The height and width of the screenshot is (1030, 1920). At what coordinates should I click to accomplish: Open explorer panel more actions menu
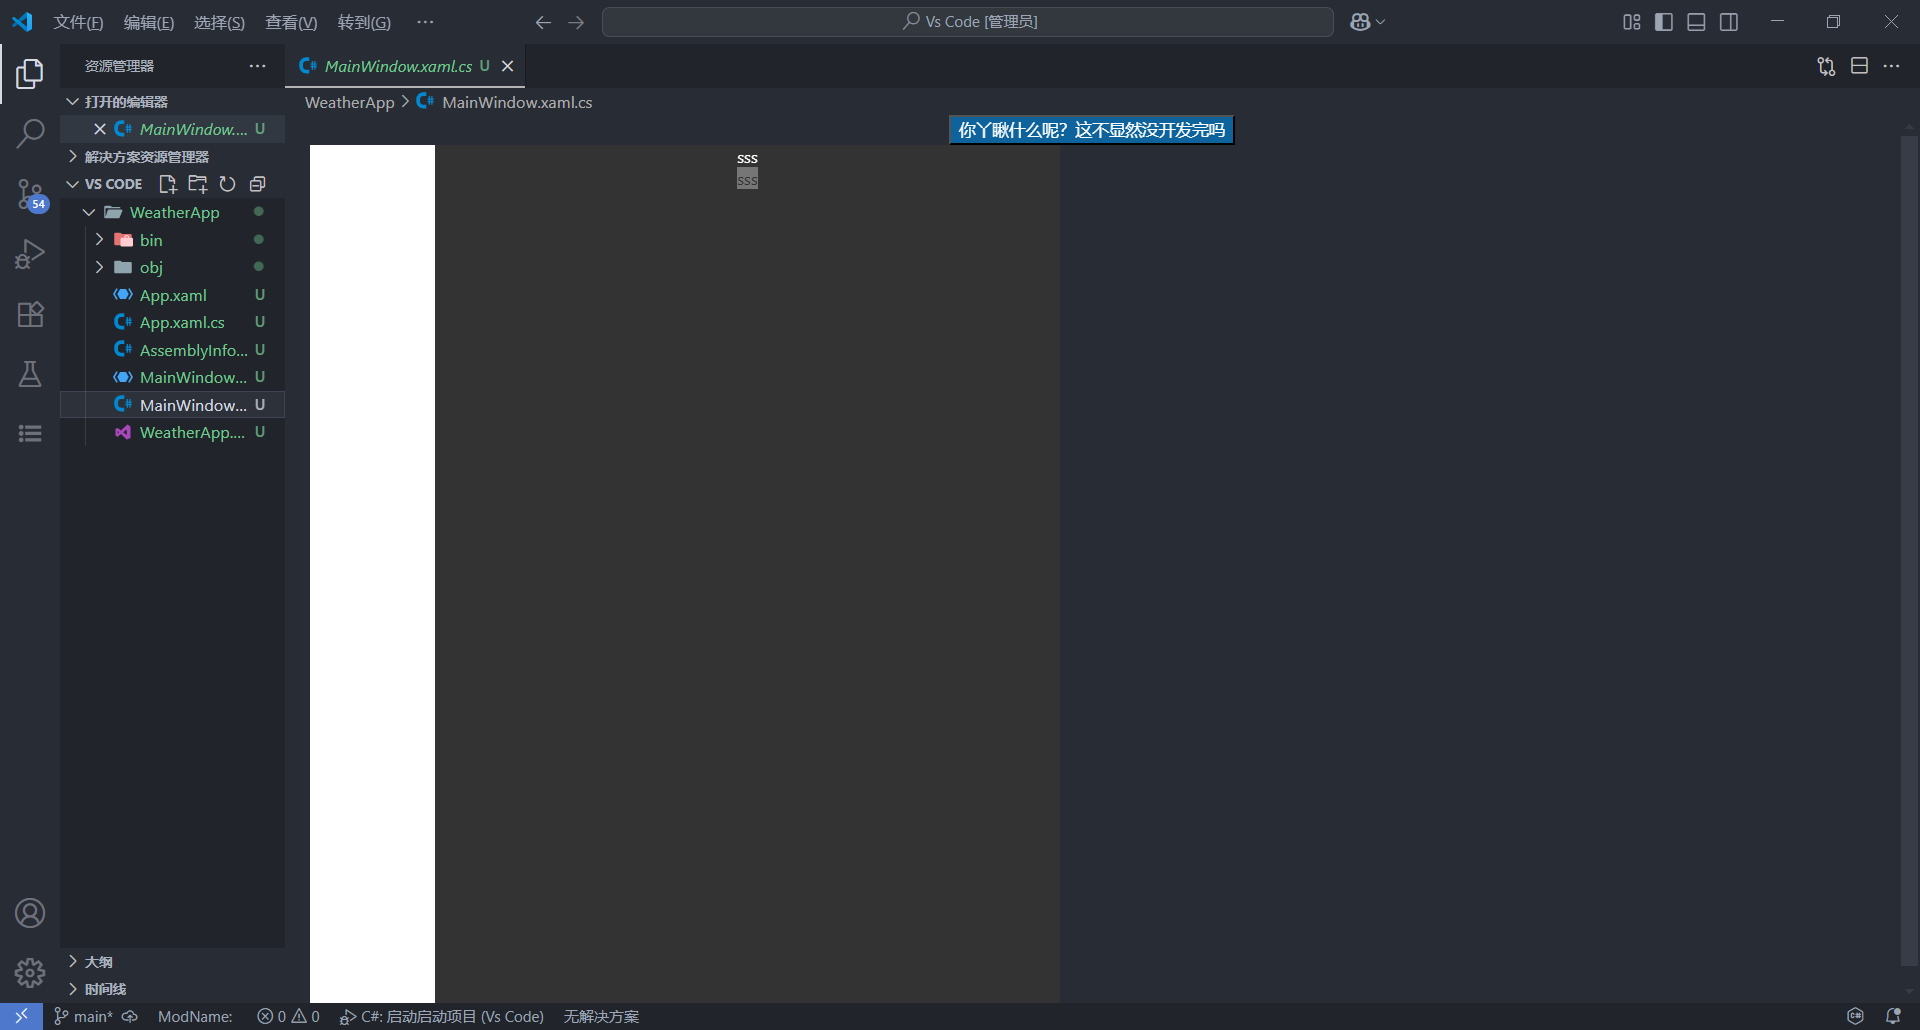click(x=257, y=66)
